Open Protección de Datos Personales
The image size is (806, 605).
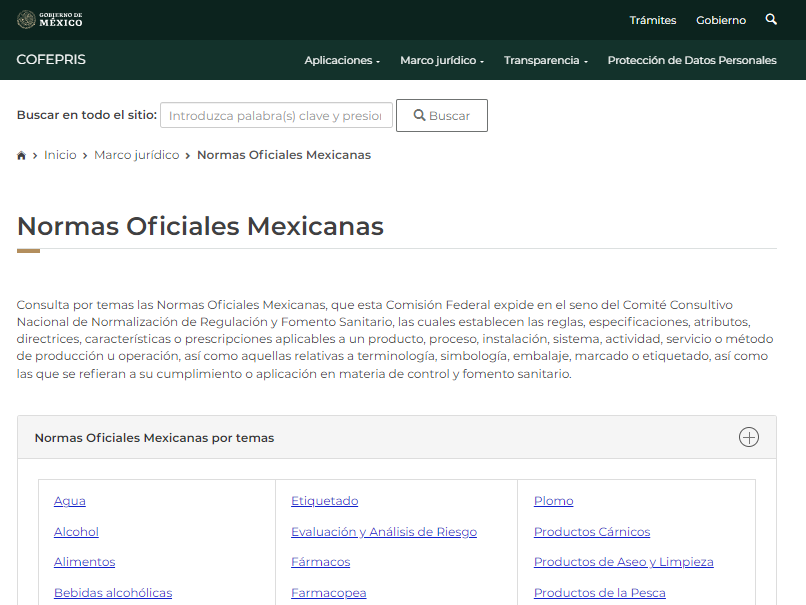[x=692, y=60]
